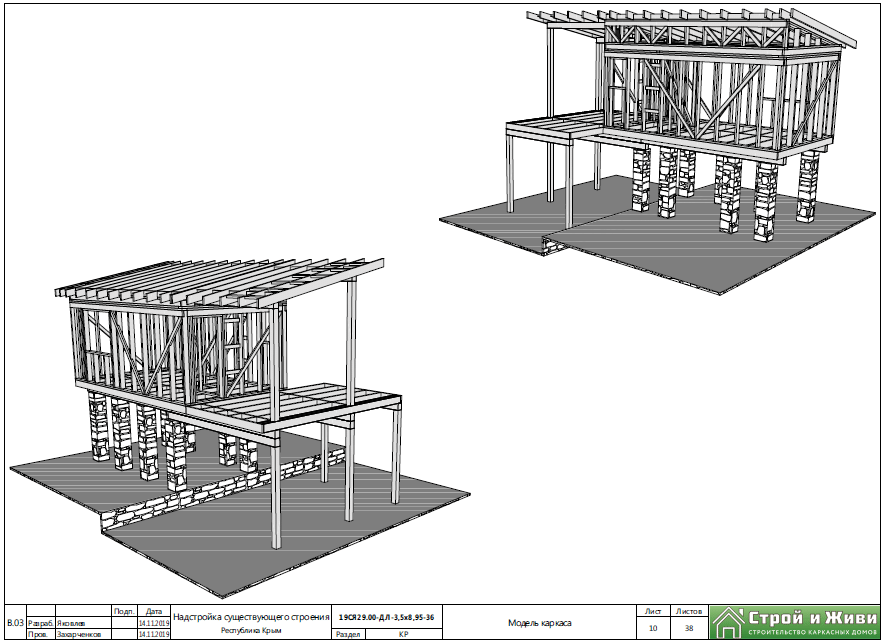Click the 'Подп.' column header

124,610
